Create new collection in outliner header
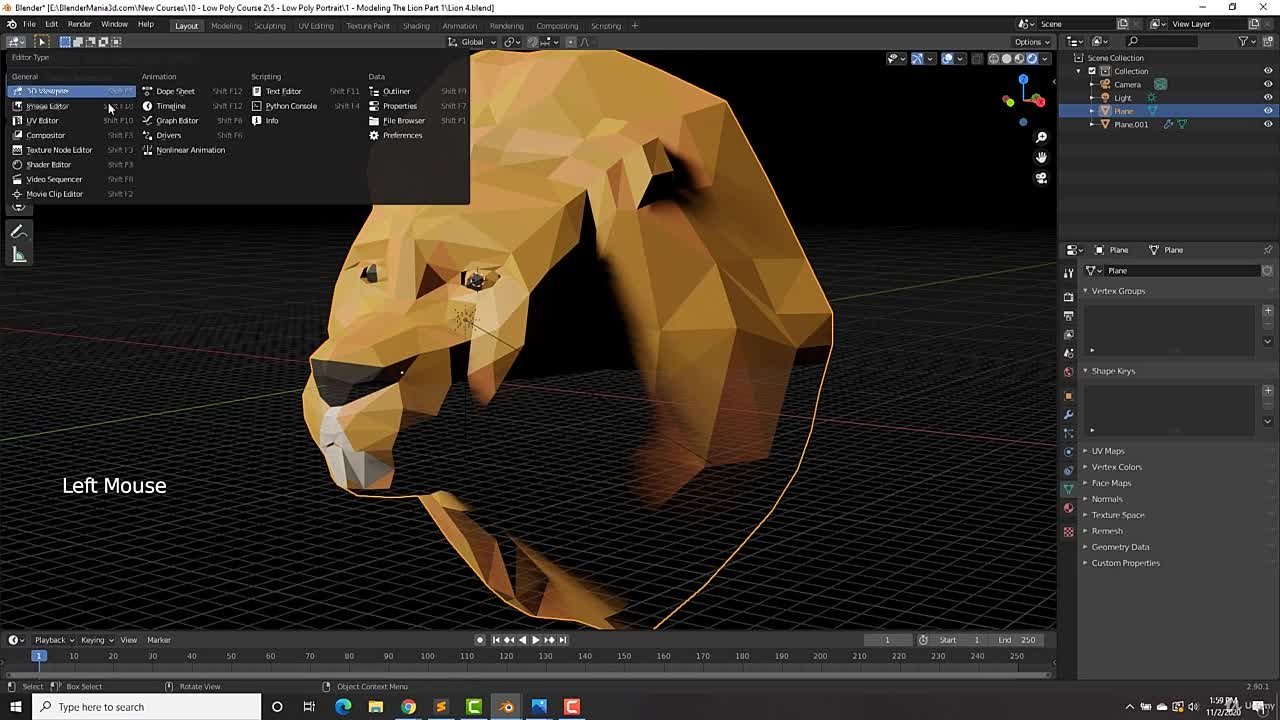 (x=1268, y=41)
